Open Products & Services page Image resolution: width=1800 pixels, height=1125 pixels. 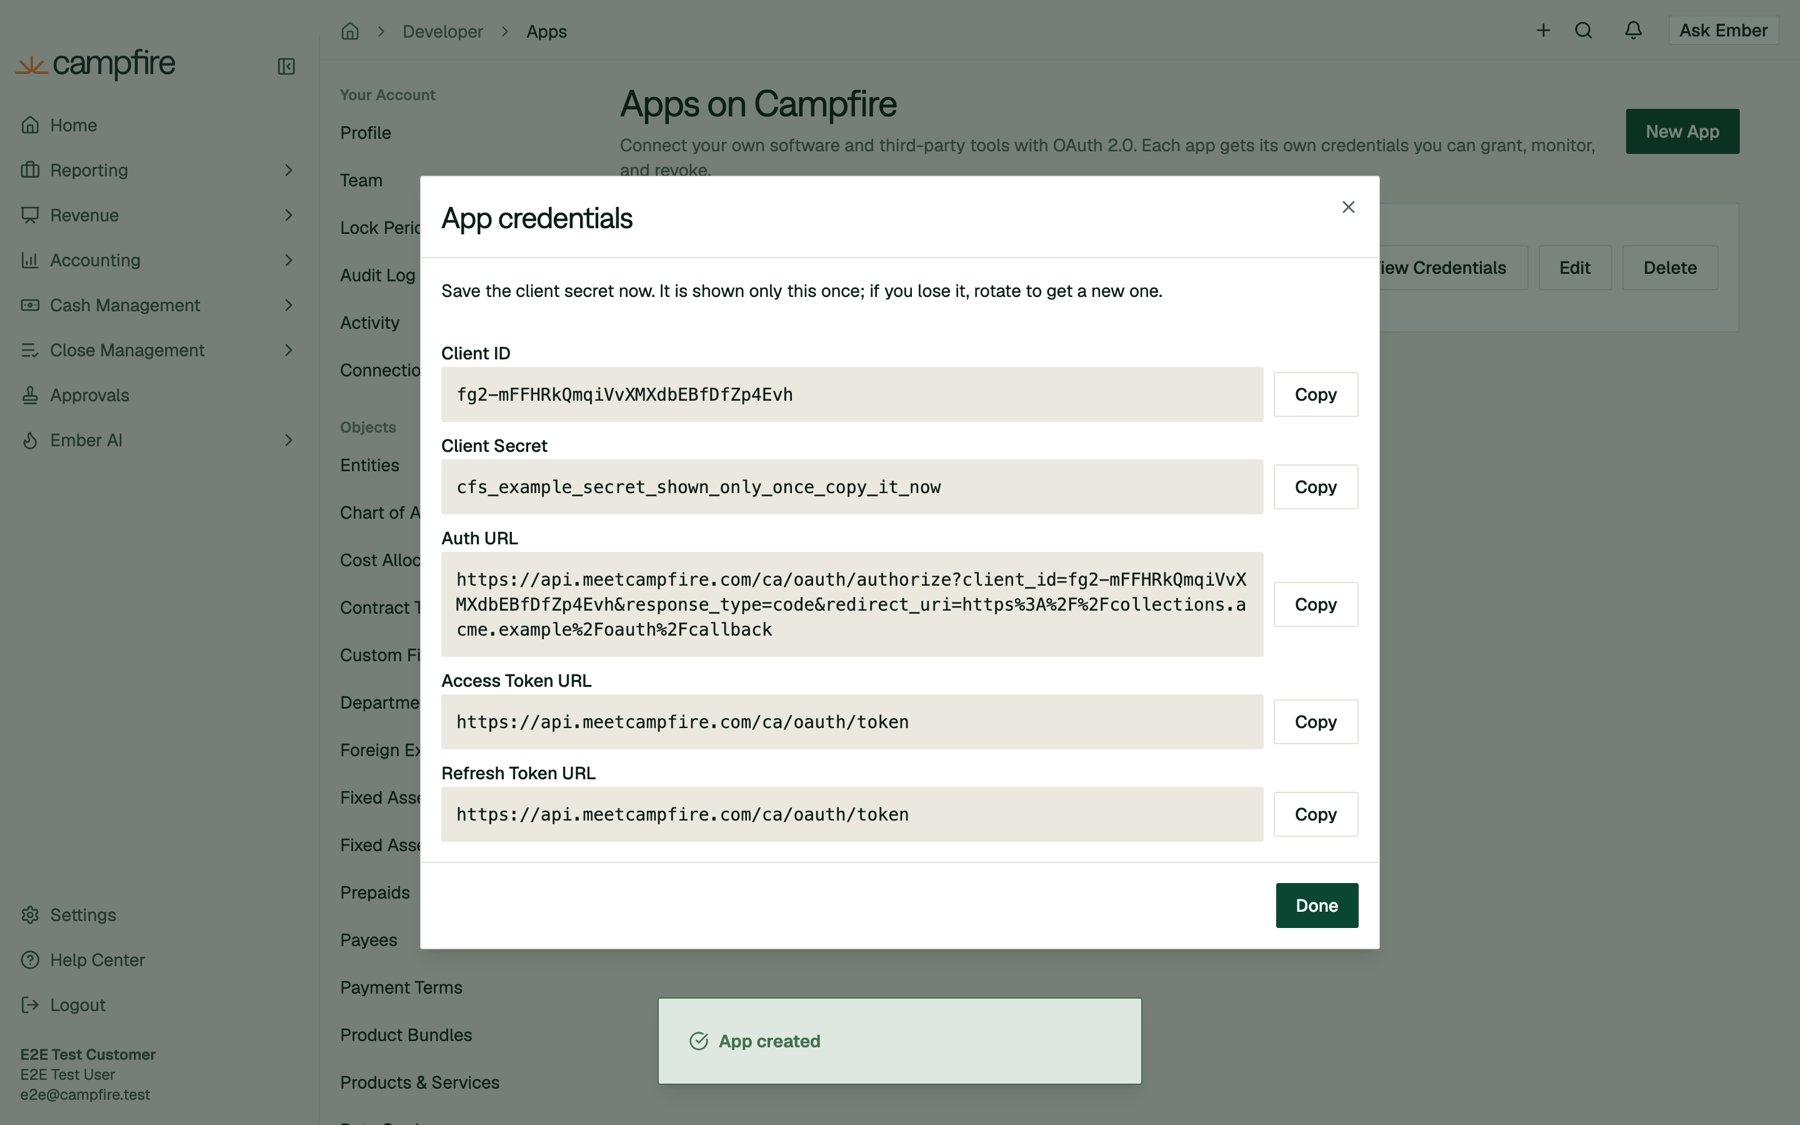click(x=419, y=1082)
